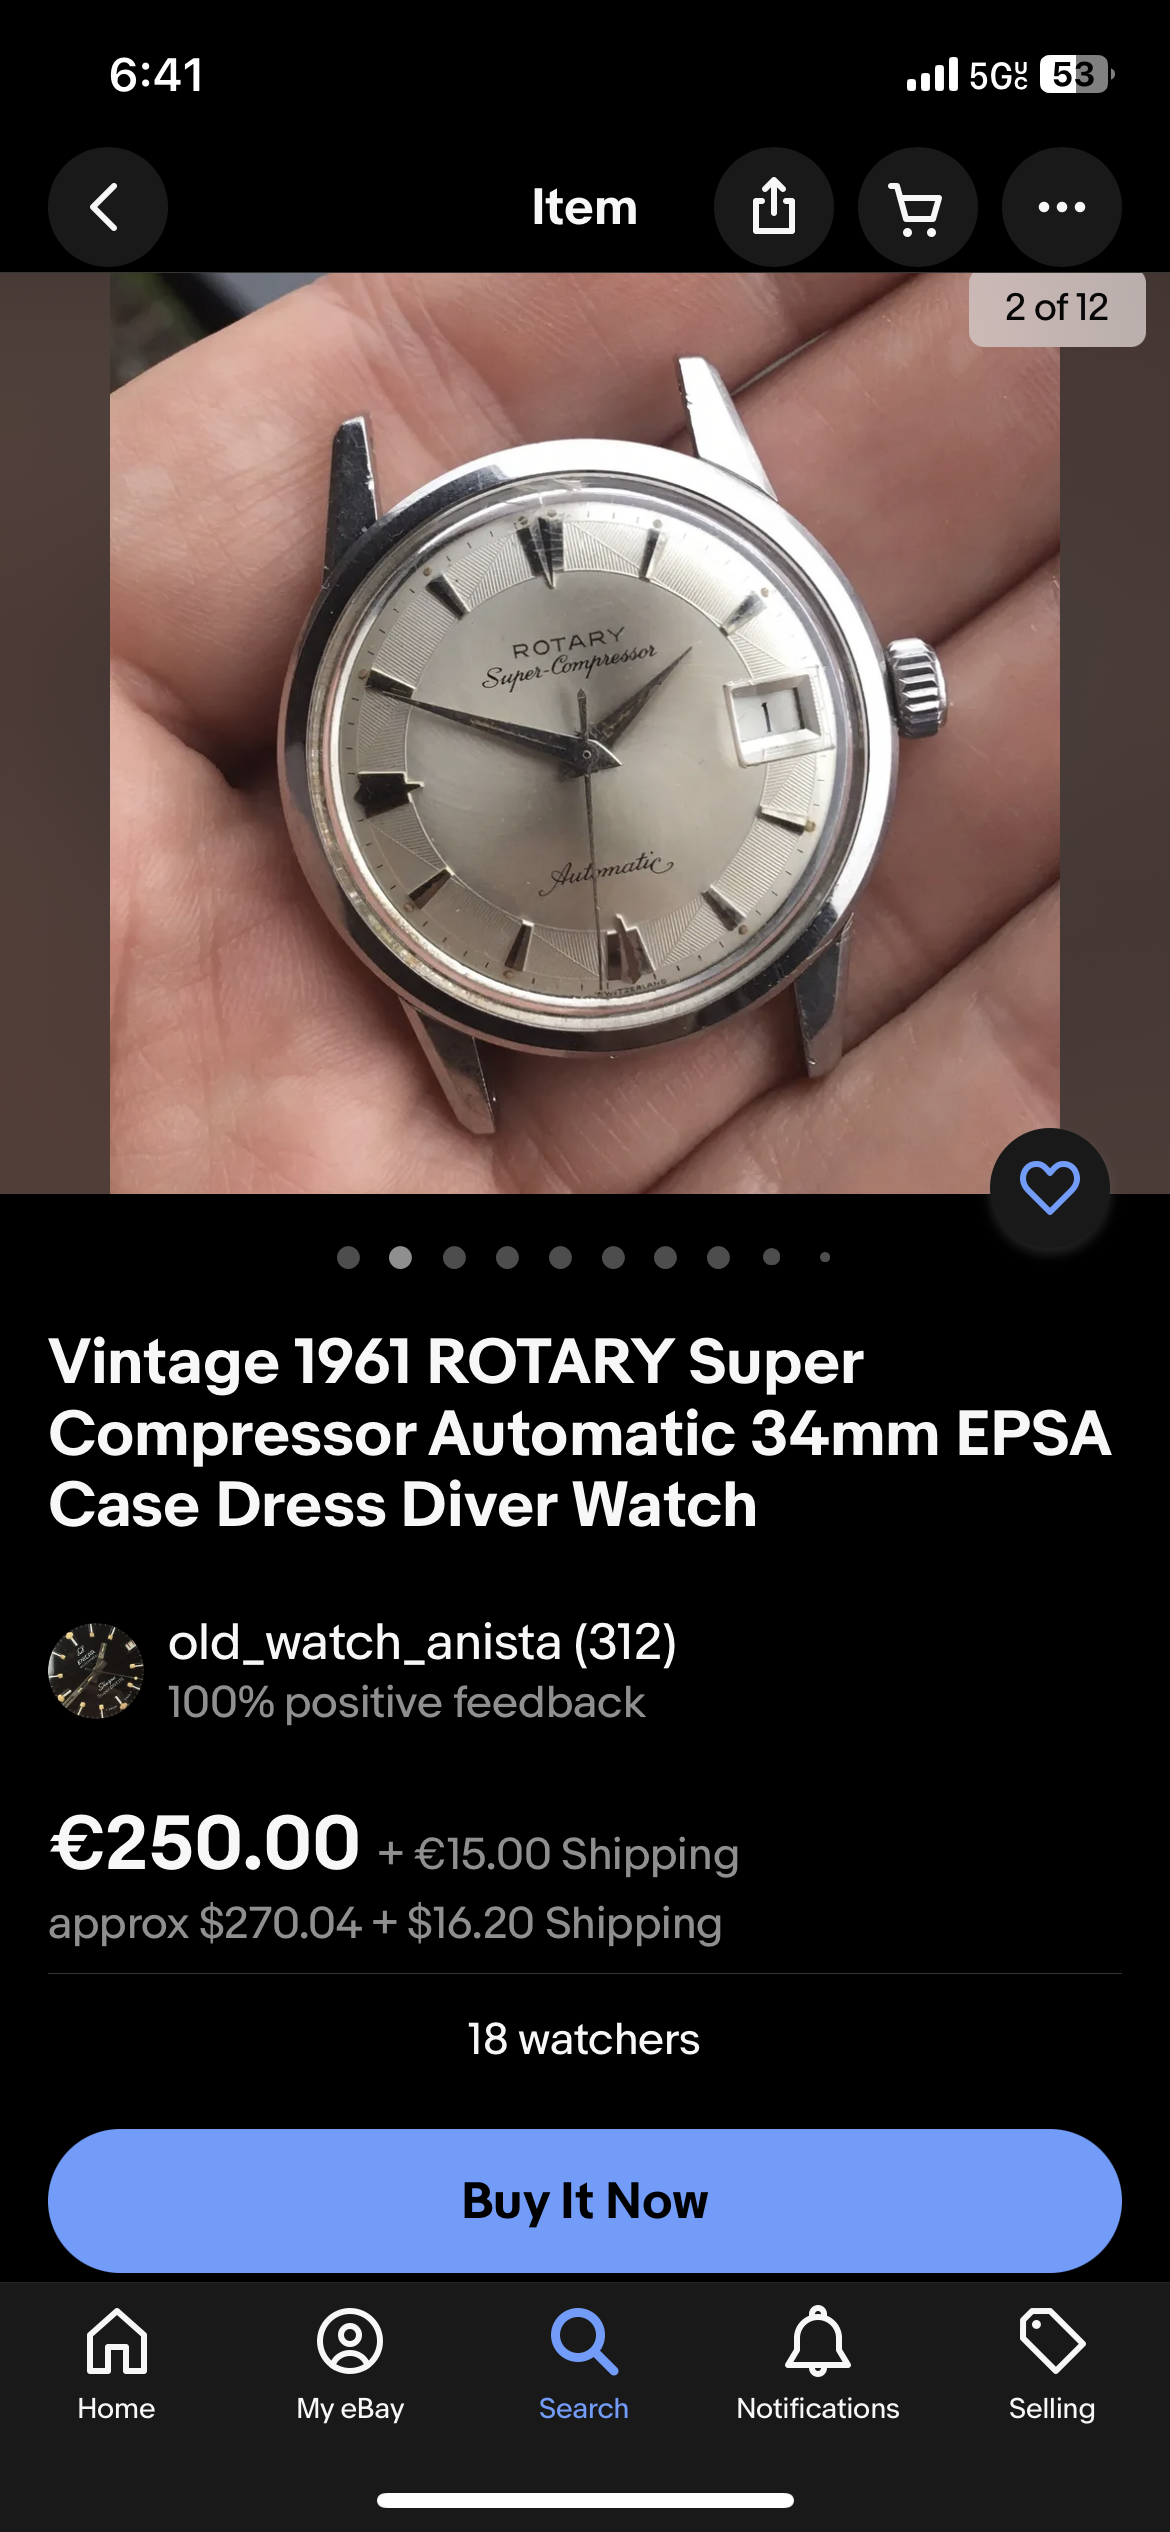Tap the 2 of 12 photo counter
Viewport: 1170px width, 2532px height.
click(x=1057, y=308)
